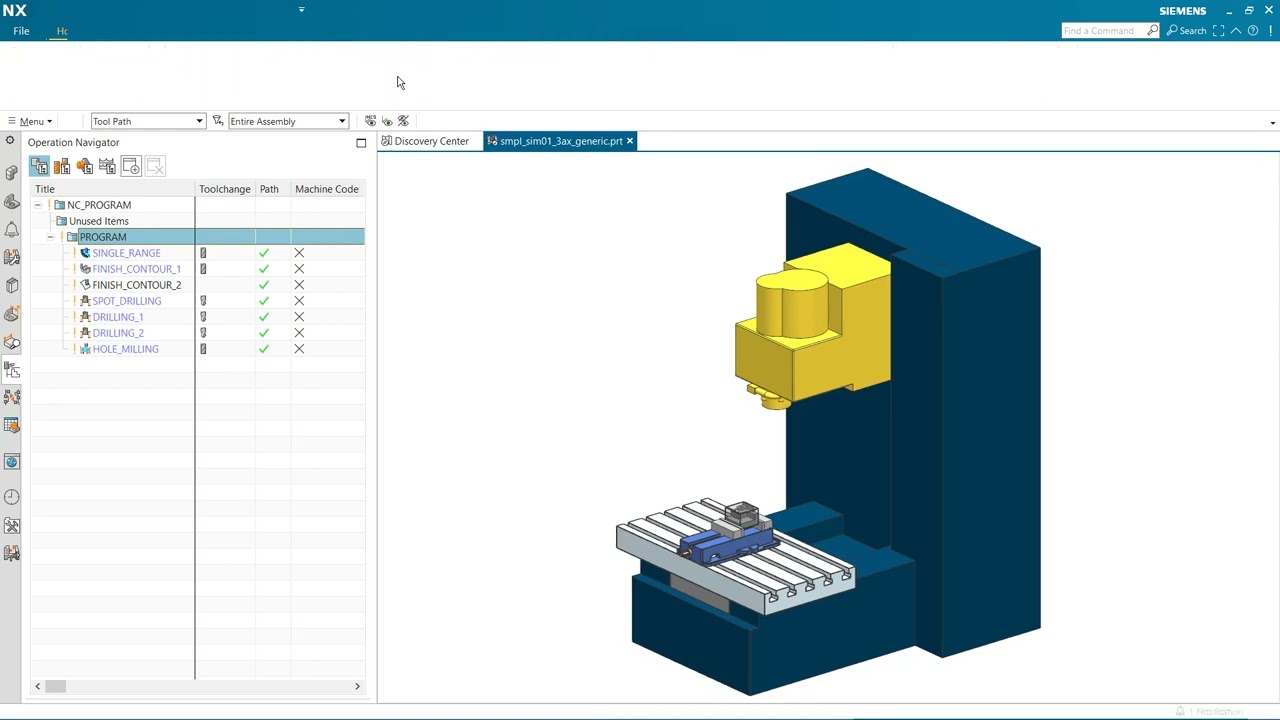Image resolution: width=1280 pixels, height=720 pixels.
Task: Toggle full screen mode icon
Action: tap(1218, 31)
